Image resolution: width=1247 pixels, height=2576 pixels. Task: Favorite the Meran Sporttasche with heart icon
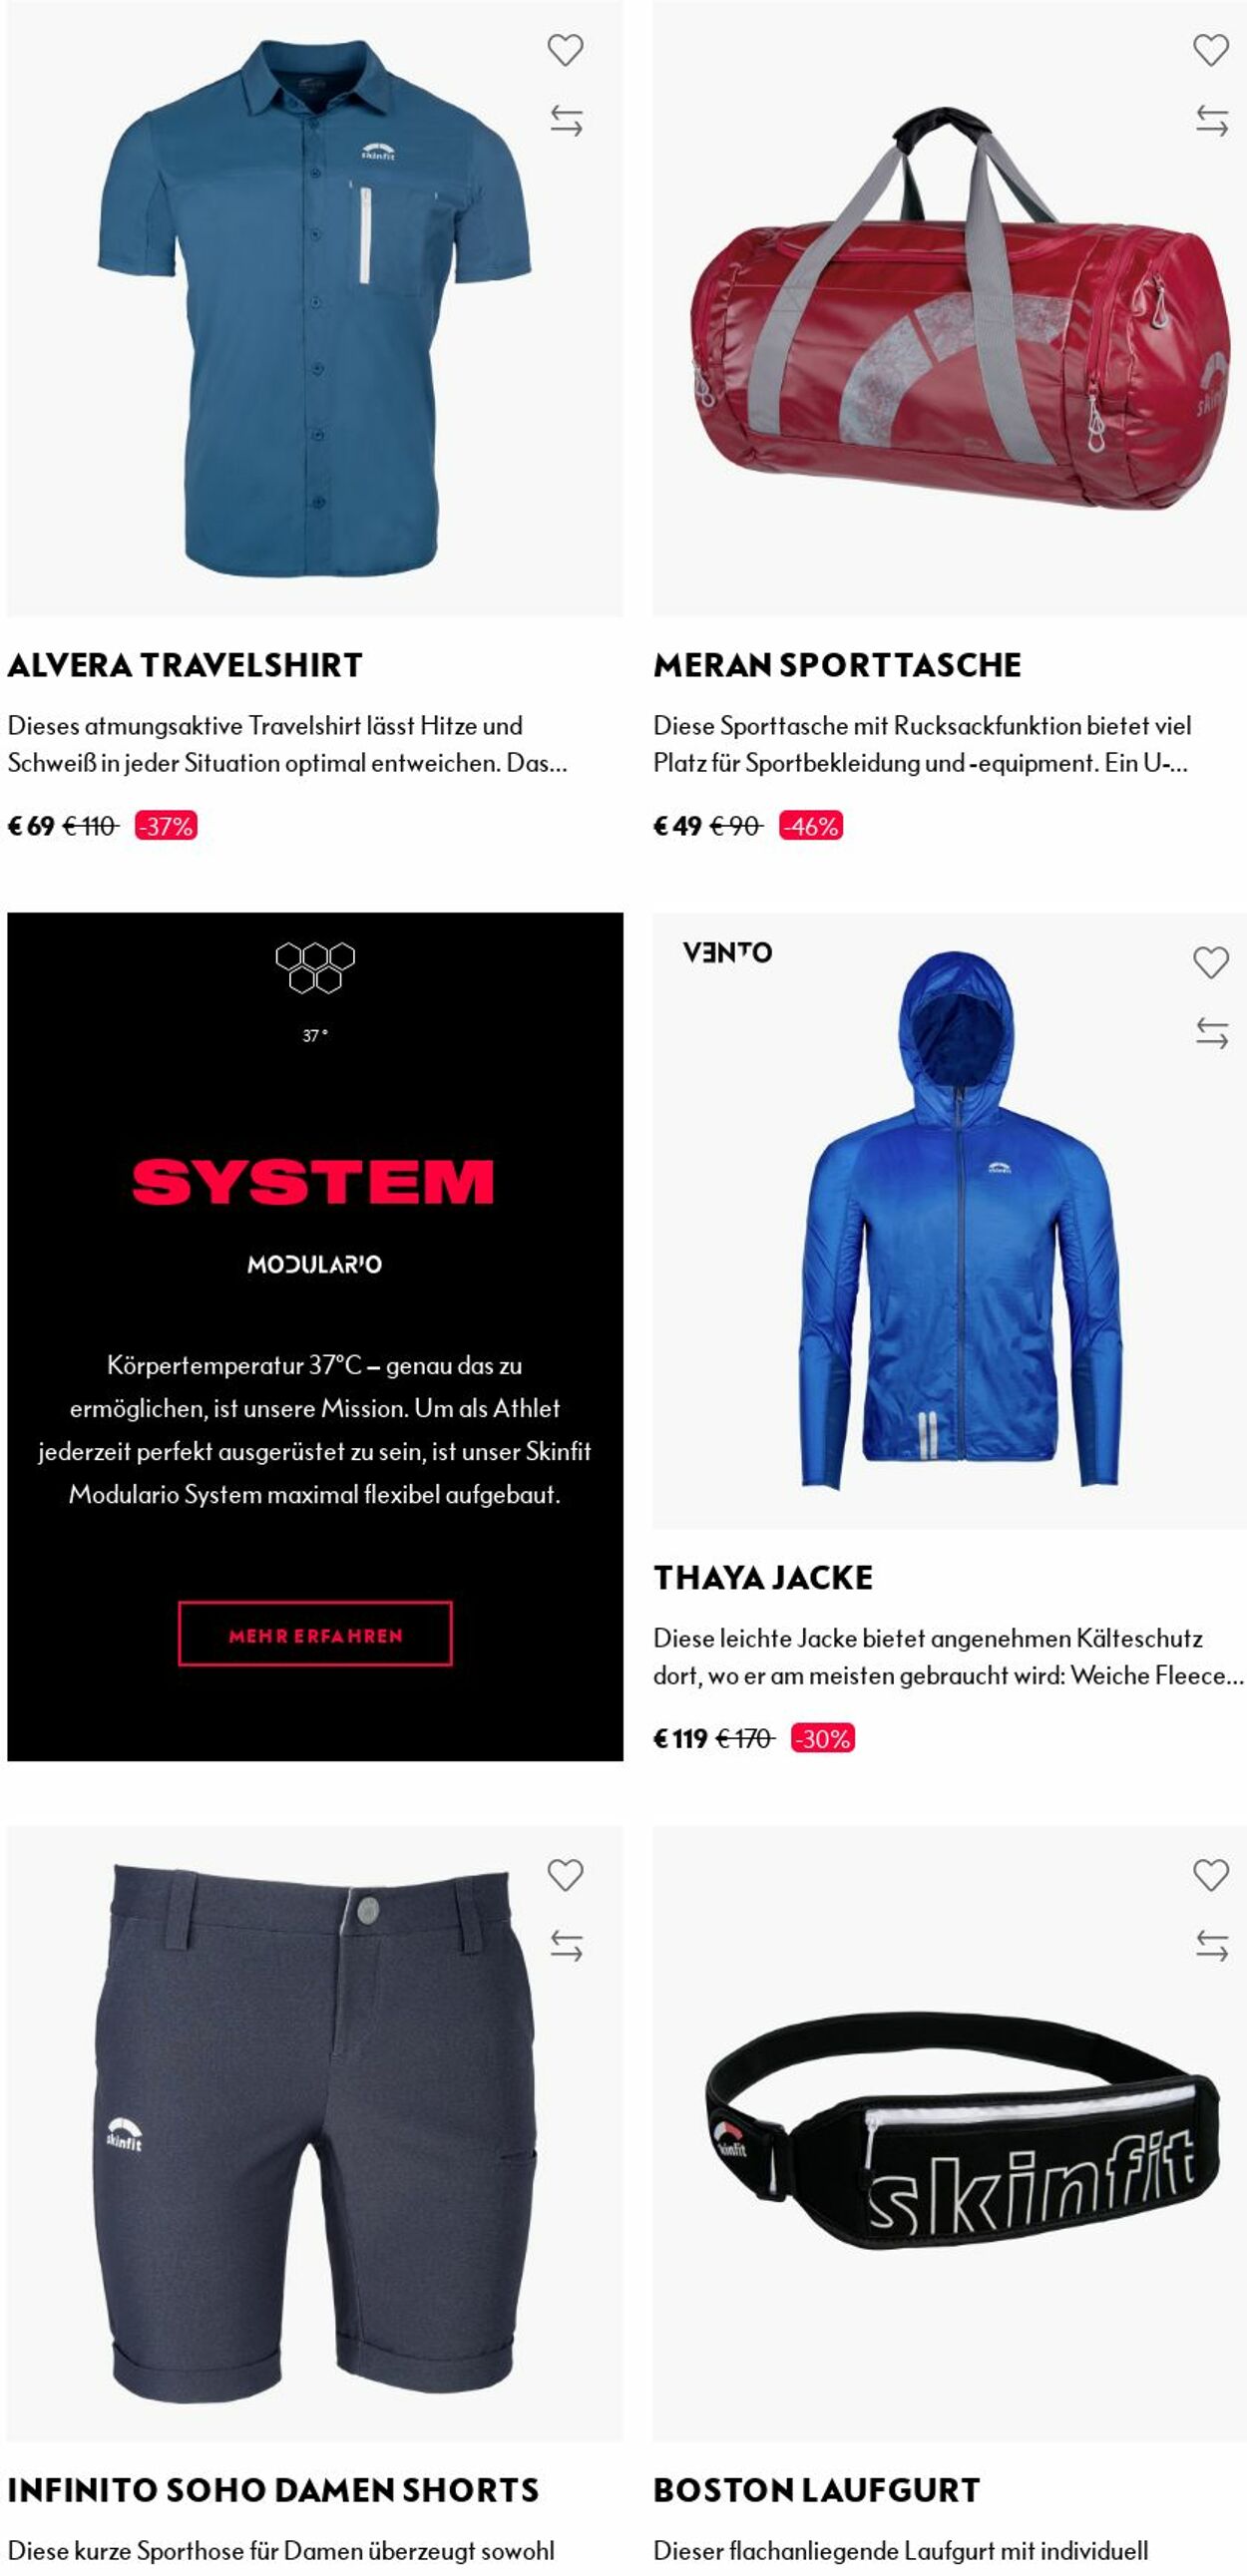coord(1211,50)
